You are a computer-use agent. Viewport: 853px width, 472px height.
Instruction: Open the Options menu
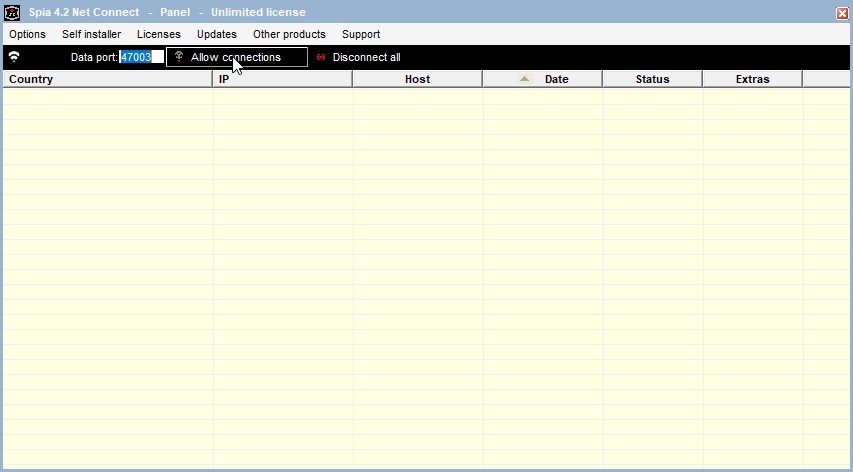point(27,34)
